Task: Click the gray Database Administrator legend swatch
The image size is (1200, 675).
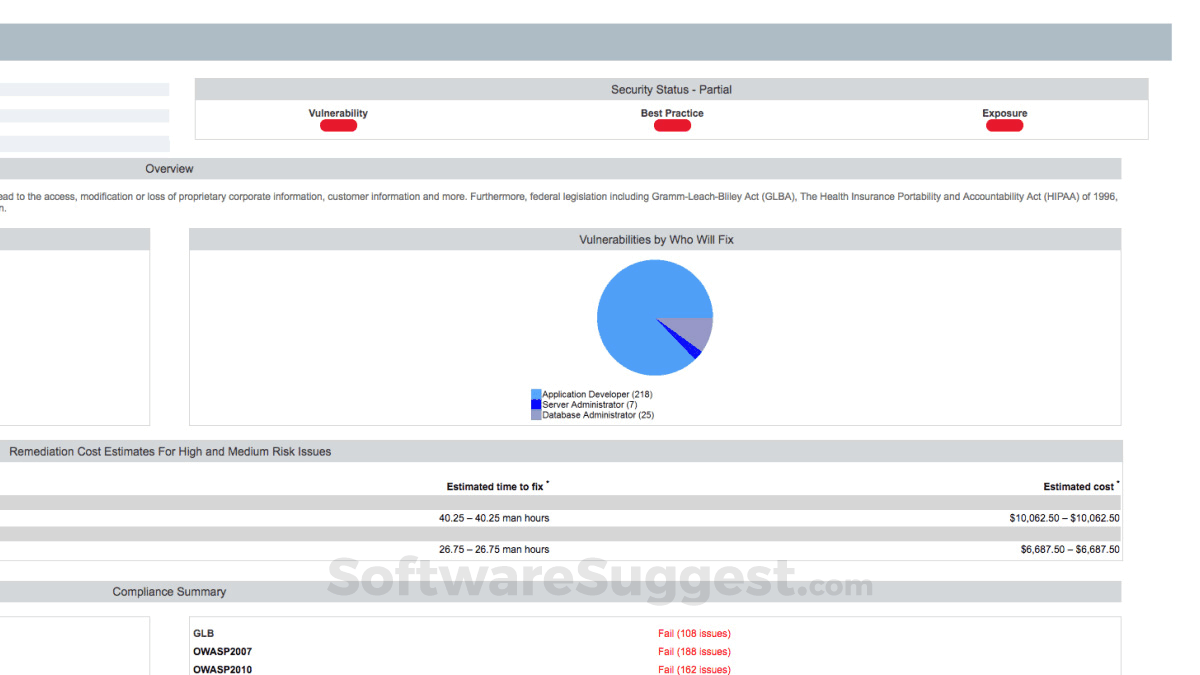Action: 534,414
